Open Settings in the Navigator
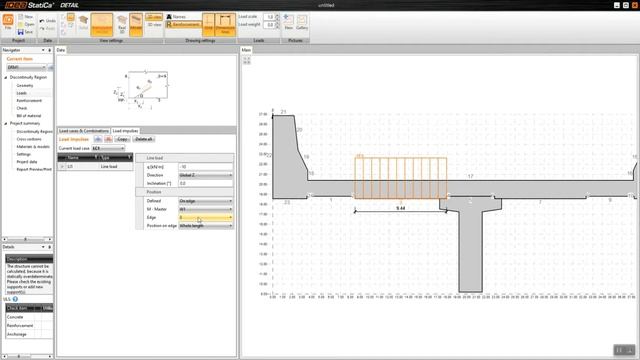 coord(23,154)
